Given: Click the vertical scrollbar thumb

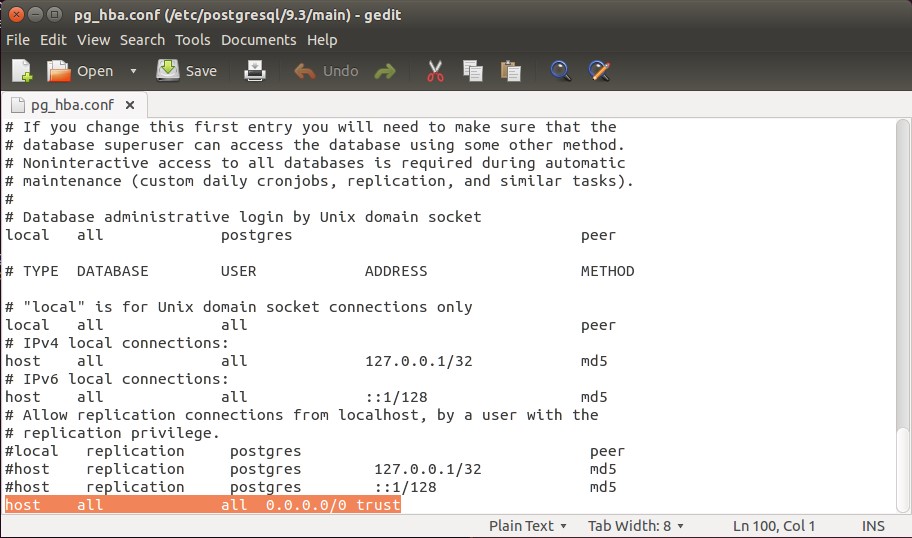Looking at the screenshot, I should (902, 470).
